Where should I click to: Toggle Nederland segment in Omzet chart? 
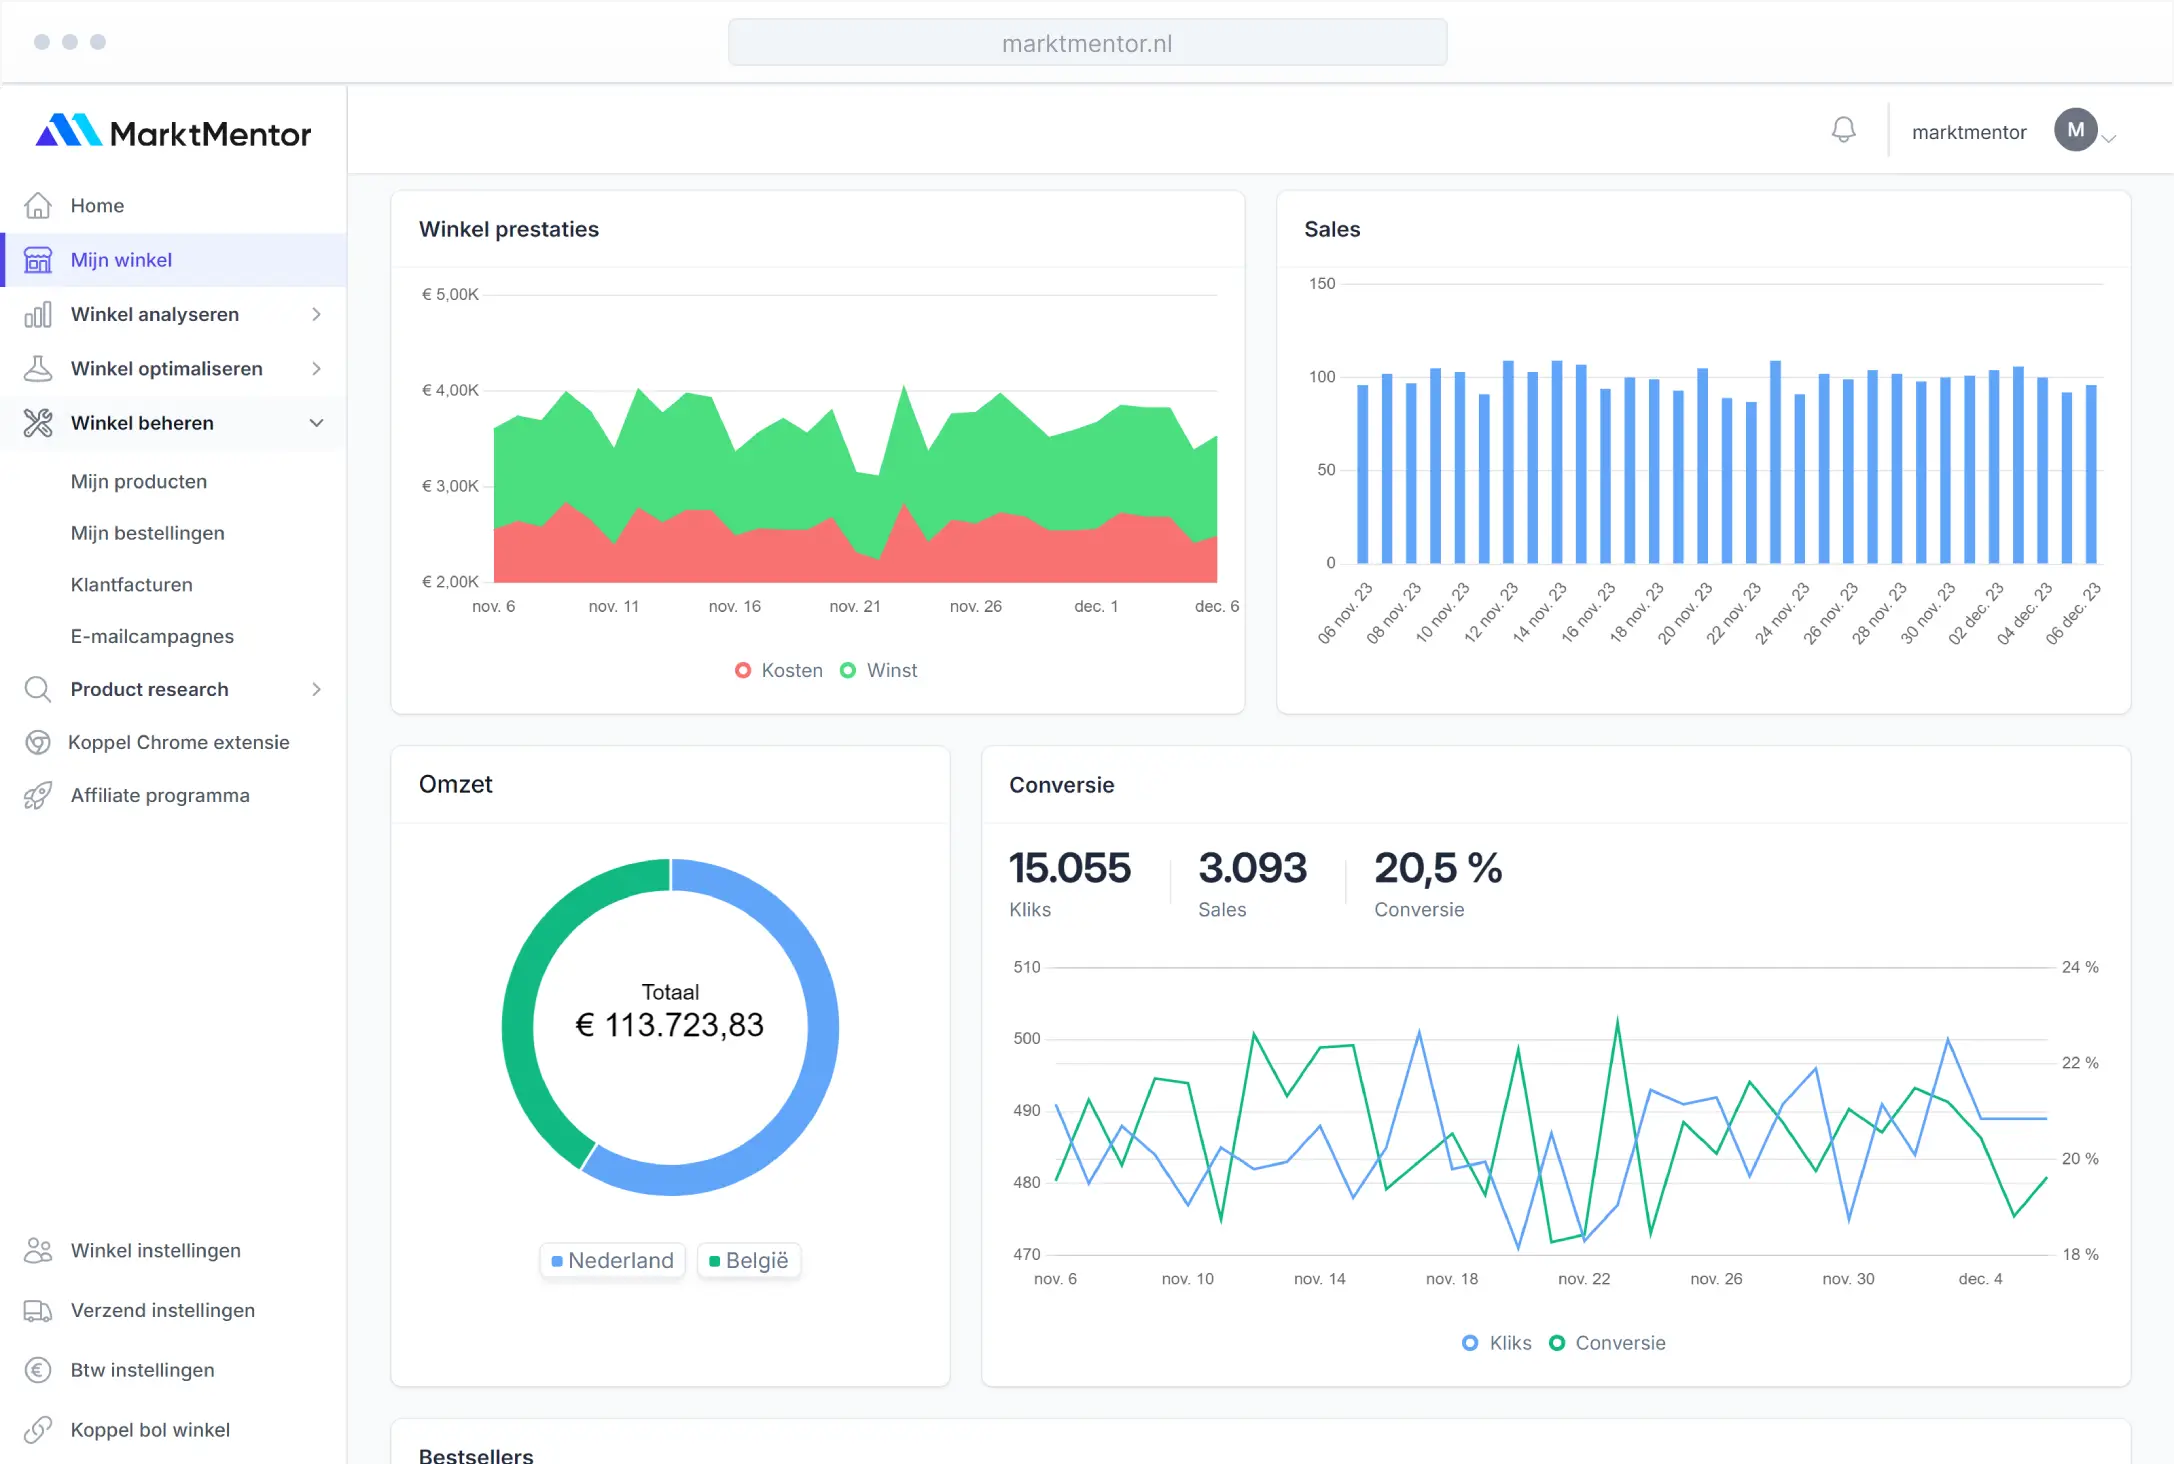tap(609, 1260)
